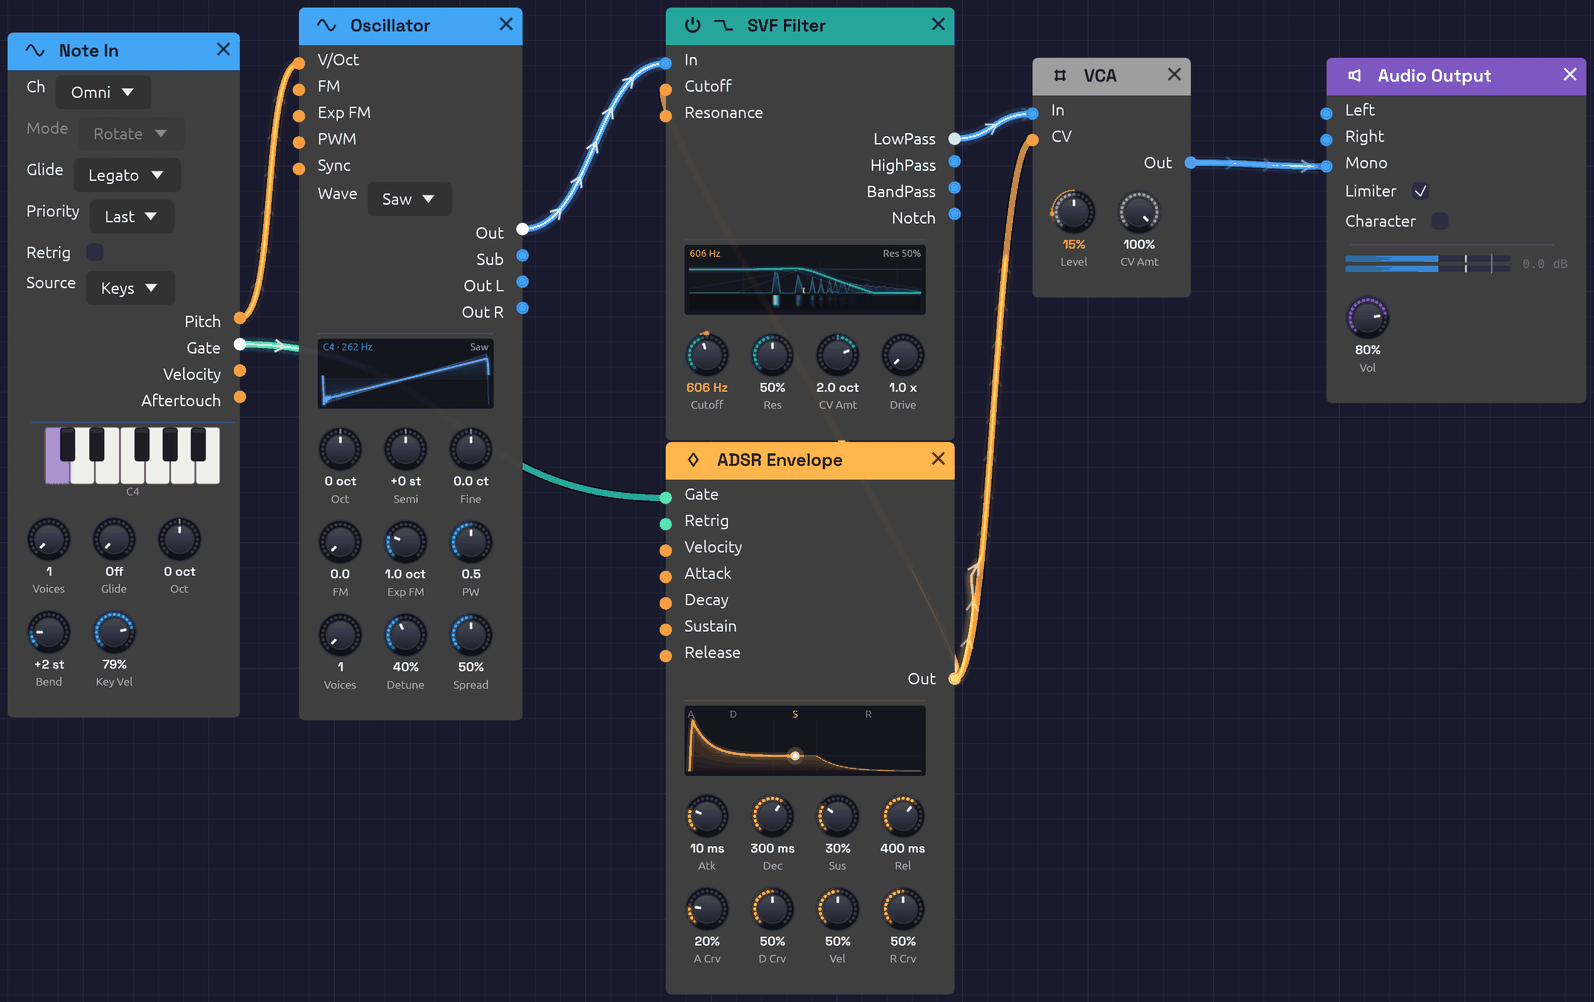Click the ADSR Rel knob at 400 ms
Image resolution: width=1594 pixels, height=1002 pixels.
pos(902,816)
